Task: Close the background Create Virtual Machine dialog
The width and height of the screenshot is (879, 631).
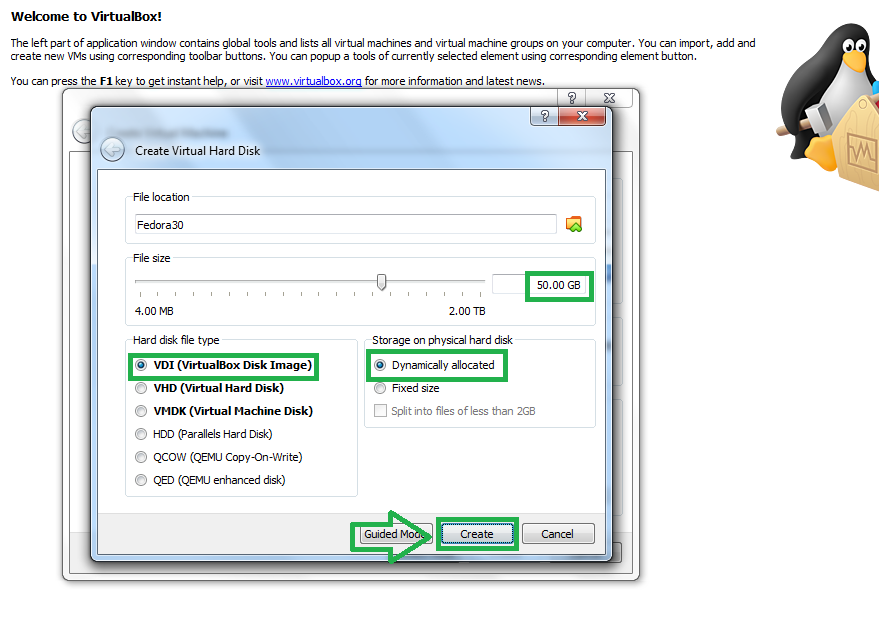Action: pos(609,98)
